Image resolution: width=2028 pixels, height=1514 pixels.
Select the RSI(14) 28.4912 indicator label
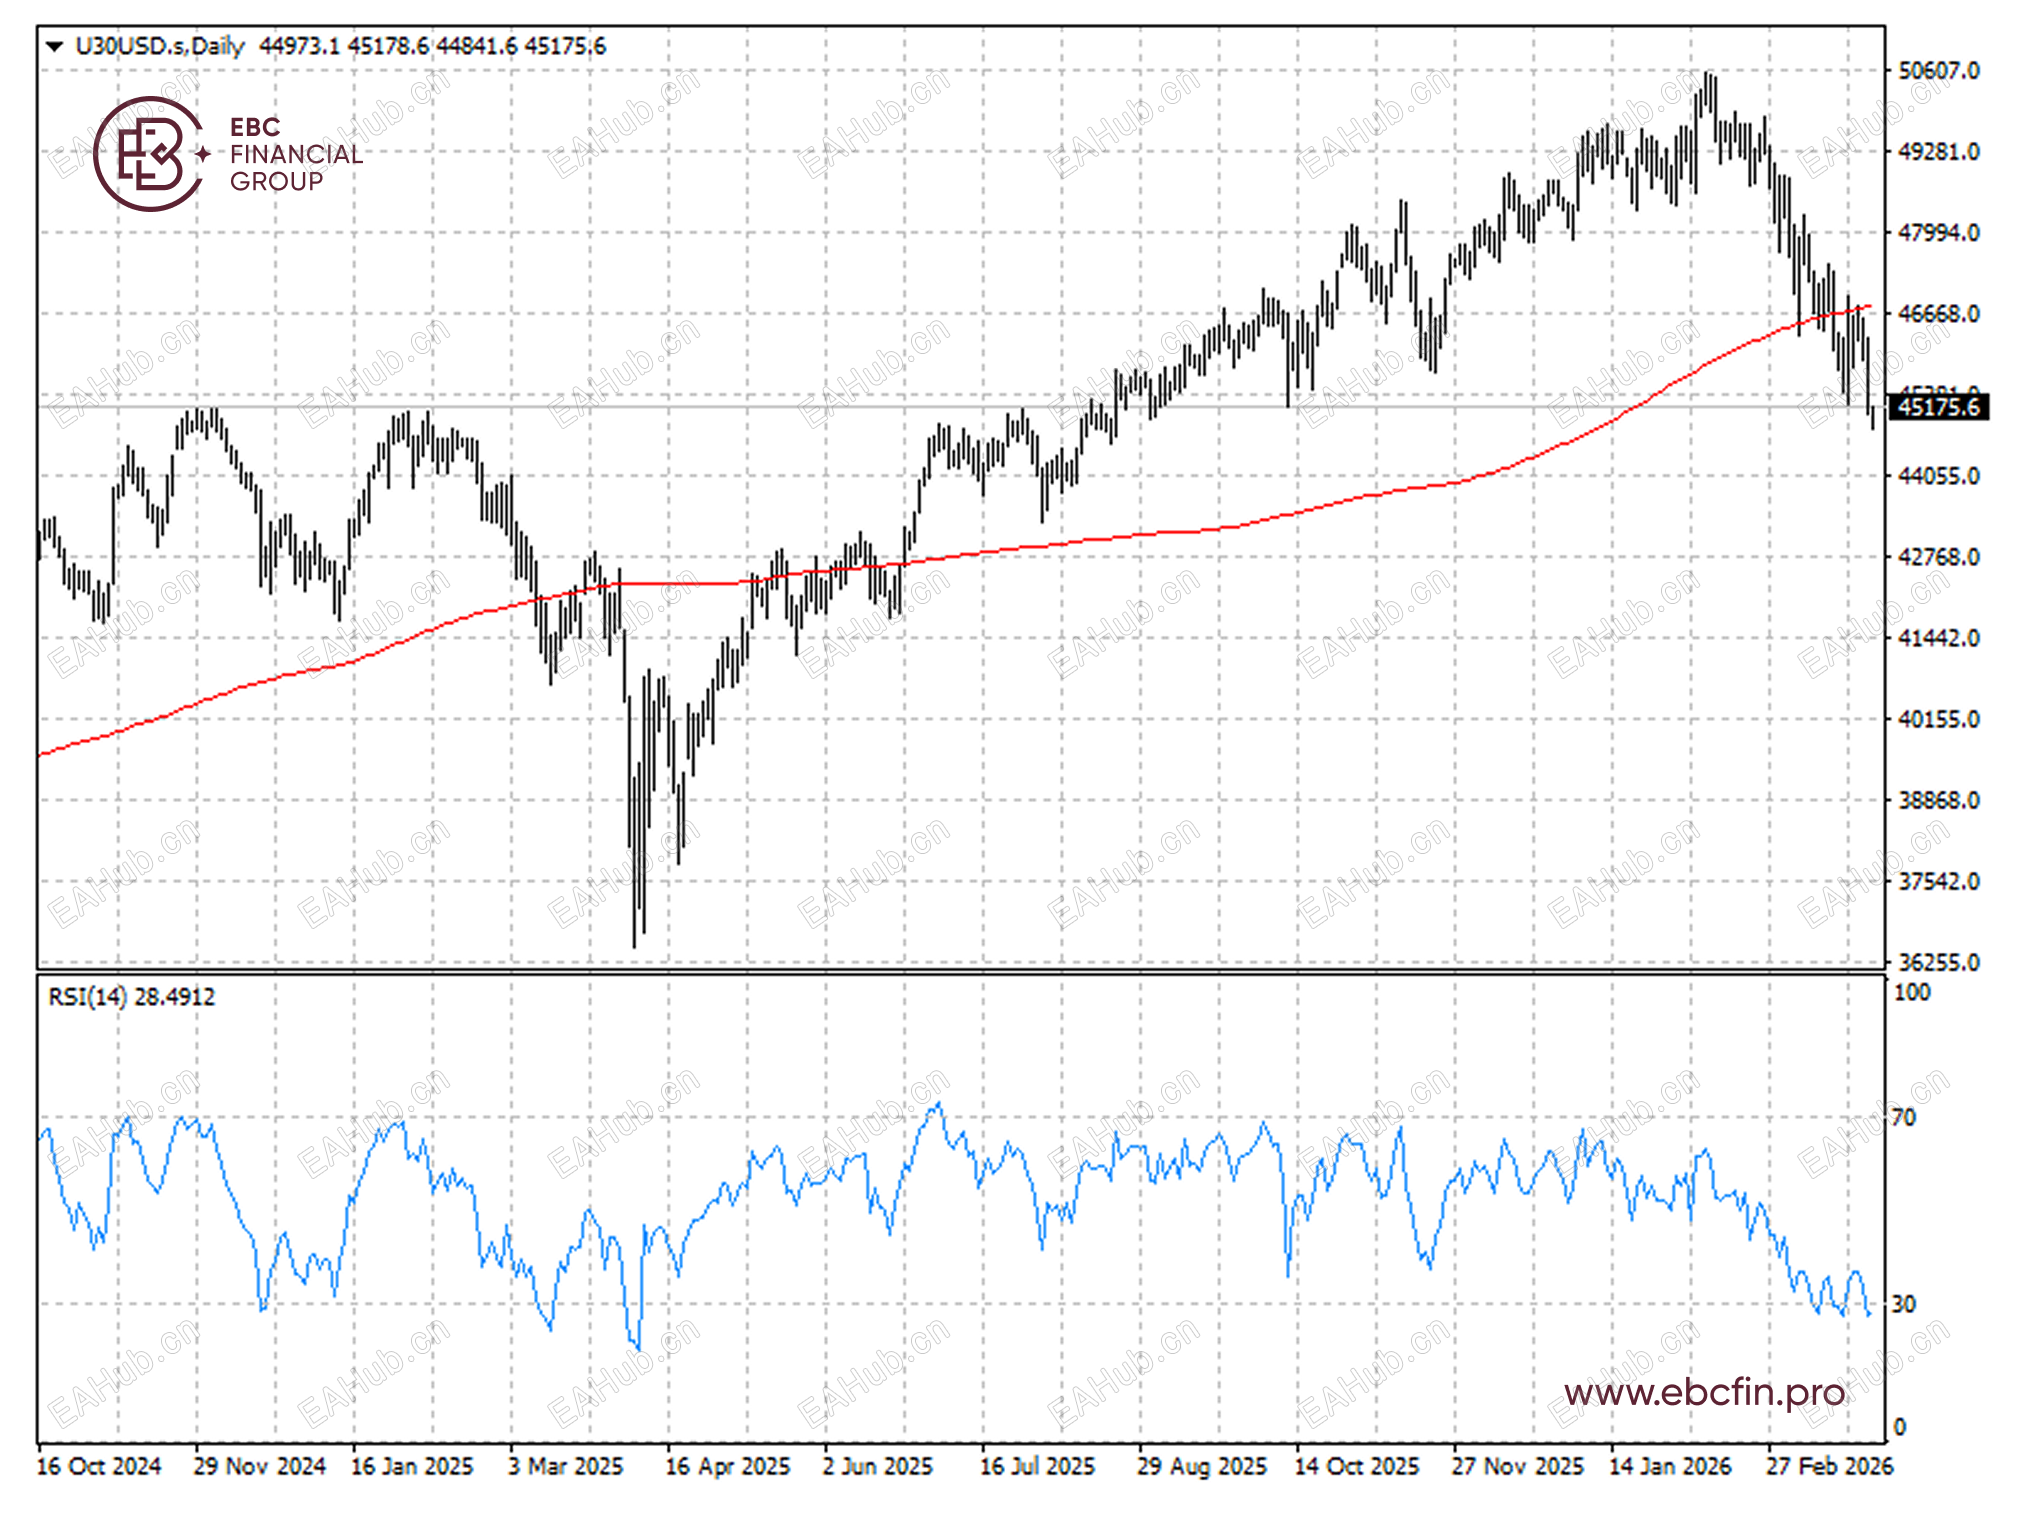pos(131,996)
